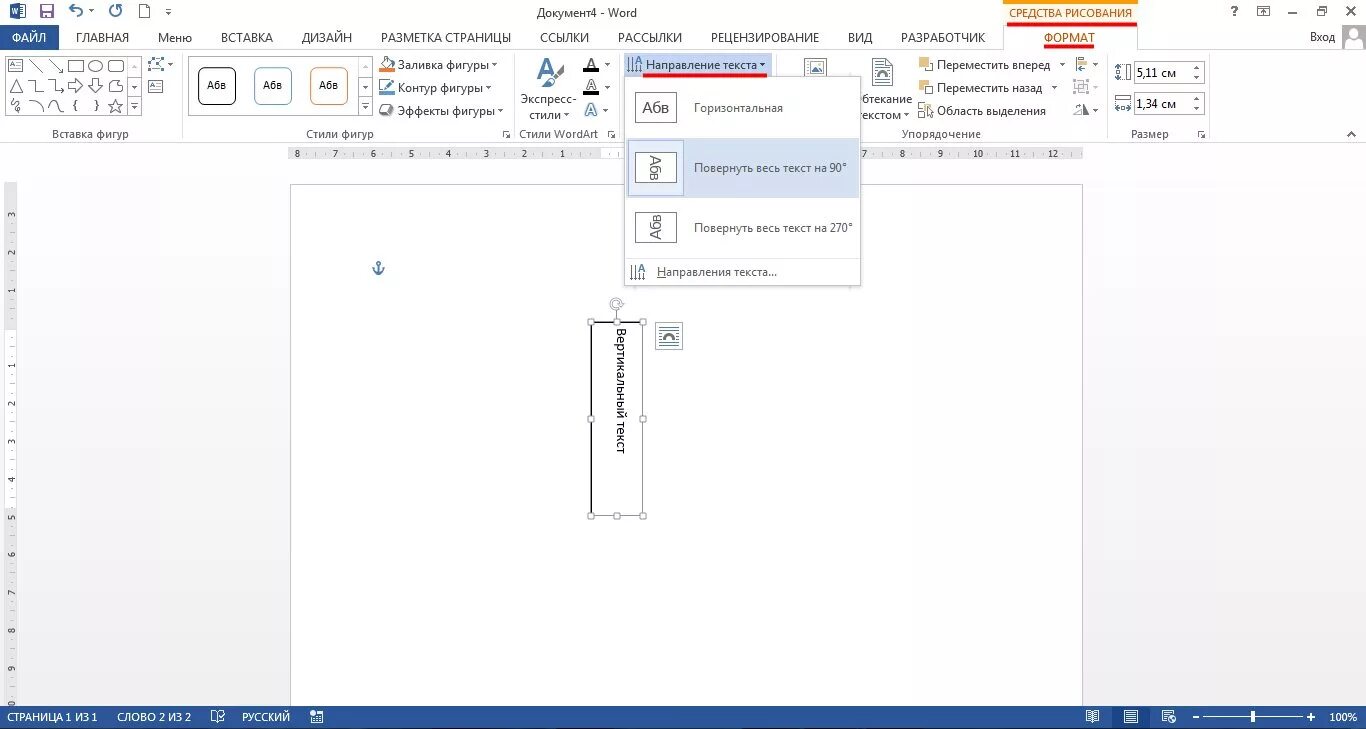Customize Quick Access Toolbar dropdown
Viewport: 1366px width, 729px height.
[x=168, y=12]
